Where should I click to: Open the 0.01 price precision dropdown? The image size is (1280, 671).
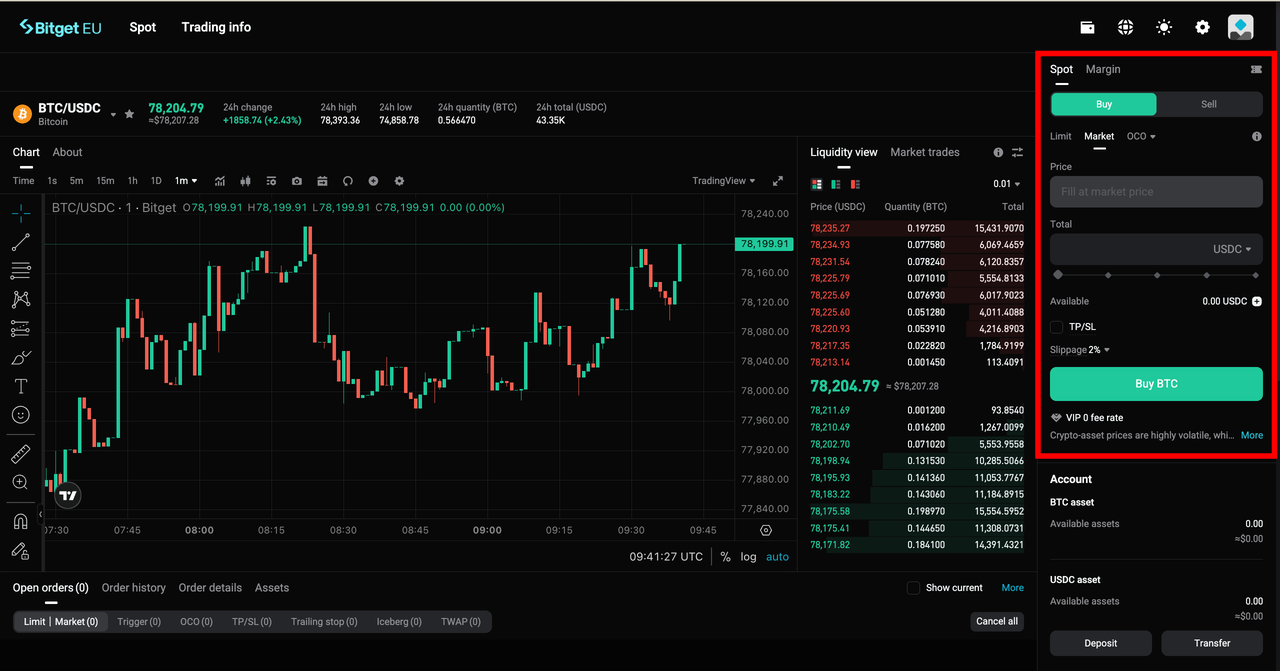[1007, 184]
